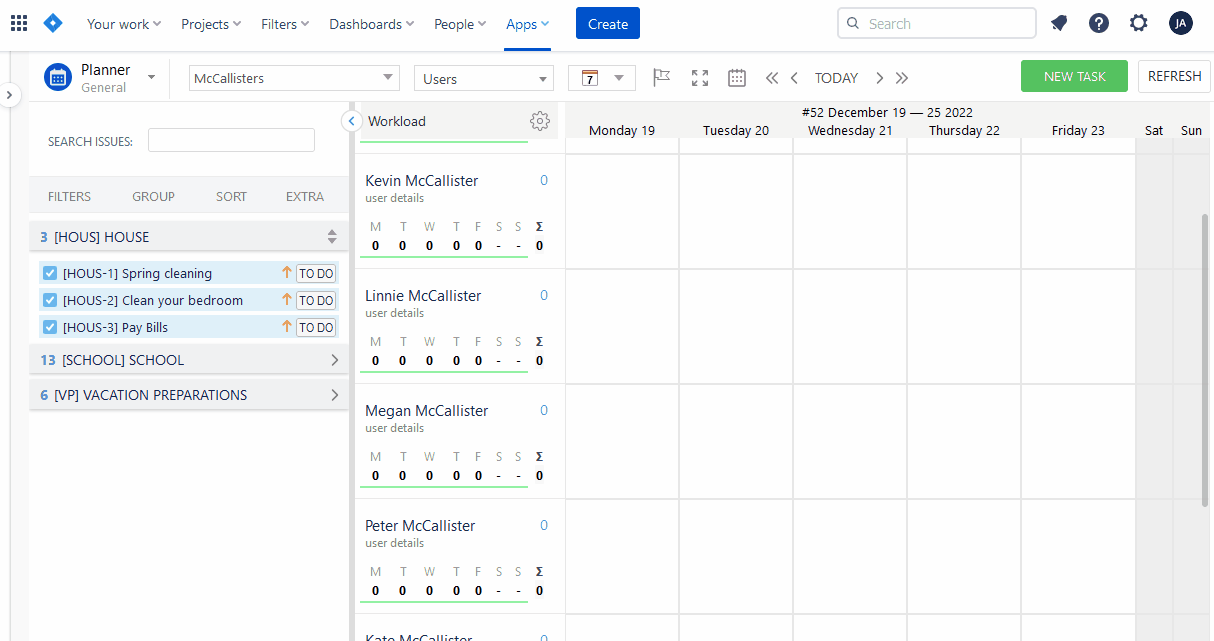This screenshot has width=1214, height=641.
Task: Go to previous period single arrow
Action: (794, 78)
